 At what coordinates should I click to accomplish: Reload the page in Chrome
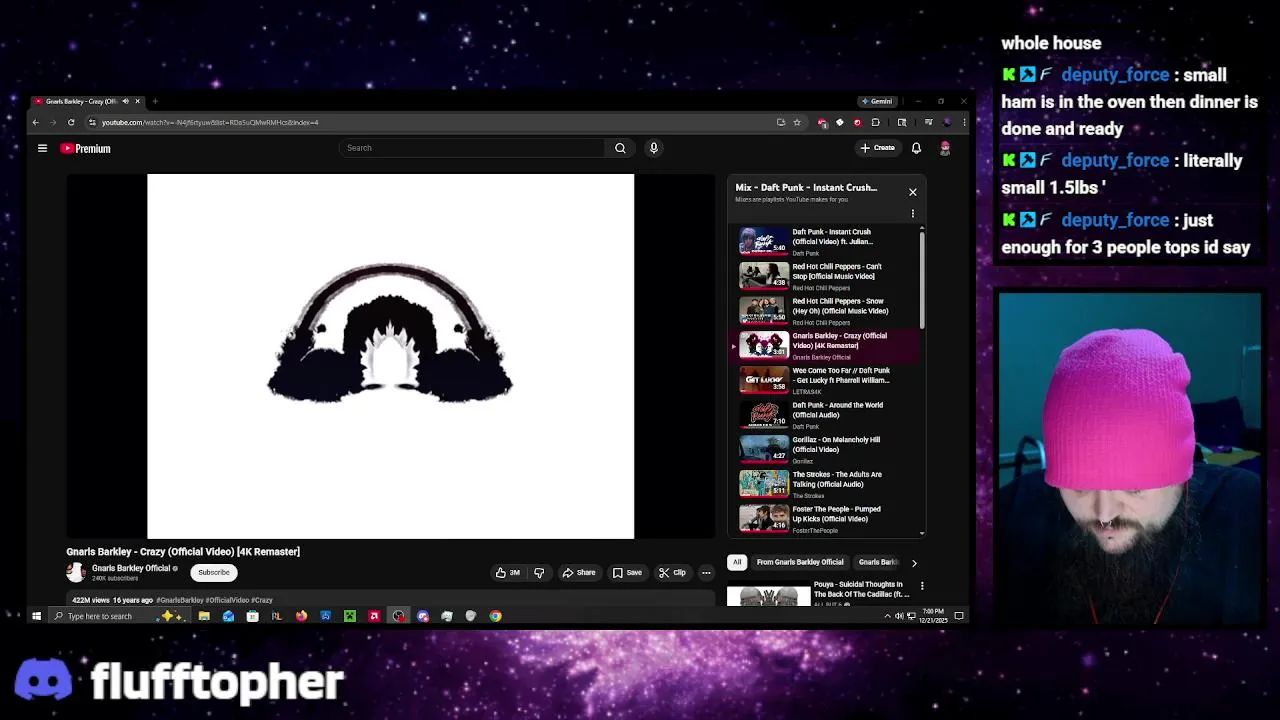71,122
